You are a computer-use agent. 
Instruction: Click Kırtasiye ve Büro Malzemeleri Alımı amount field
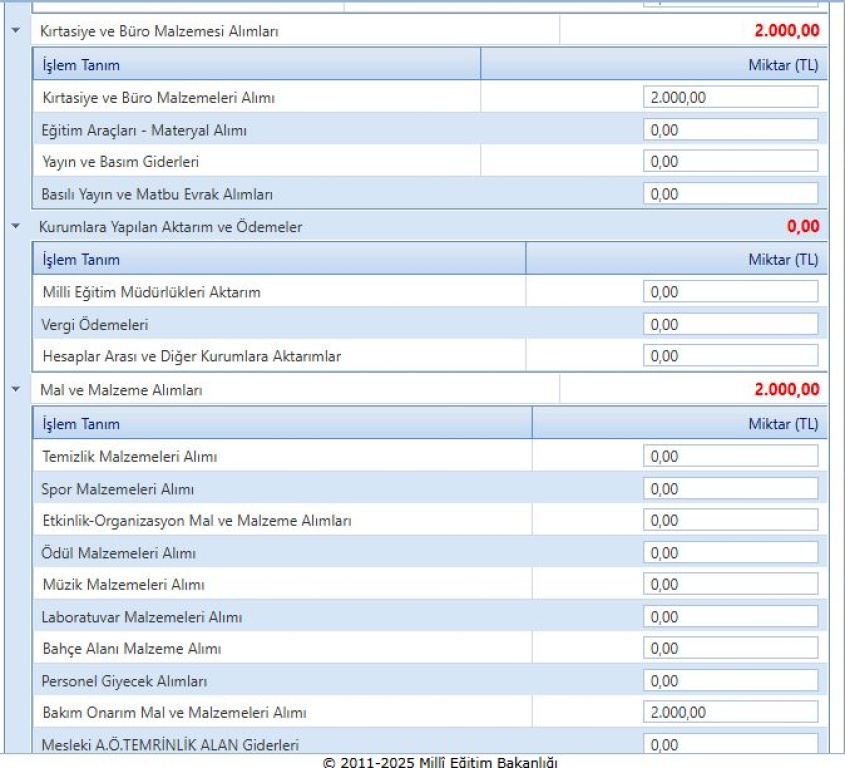pos(730,97)
